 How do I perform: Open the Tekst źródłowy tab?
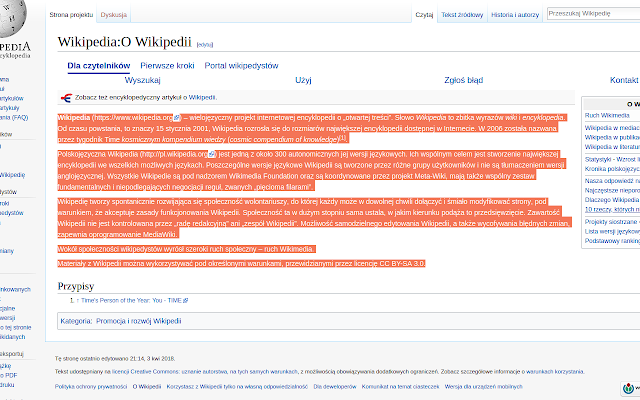tap(462, 15)
